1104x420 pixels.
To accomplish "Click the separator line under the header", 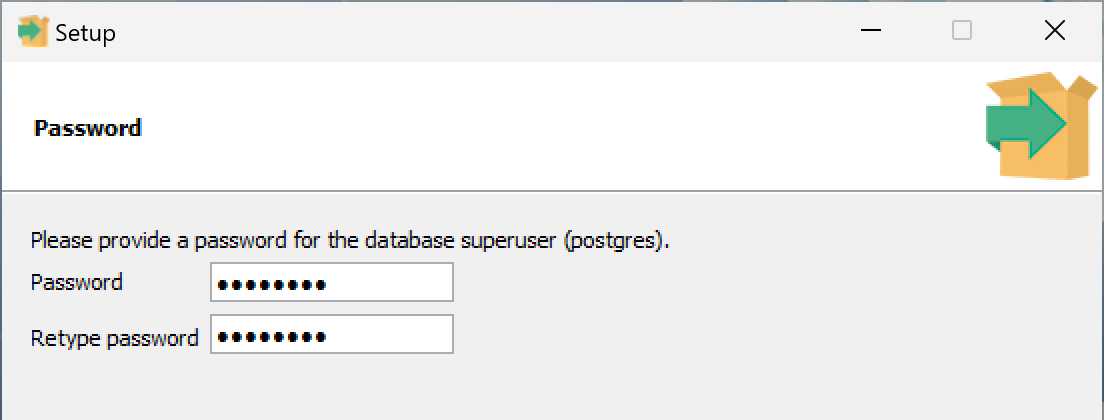I will [x=500, y=190].
